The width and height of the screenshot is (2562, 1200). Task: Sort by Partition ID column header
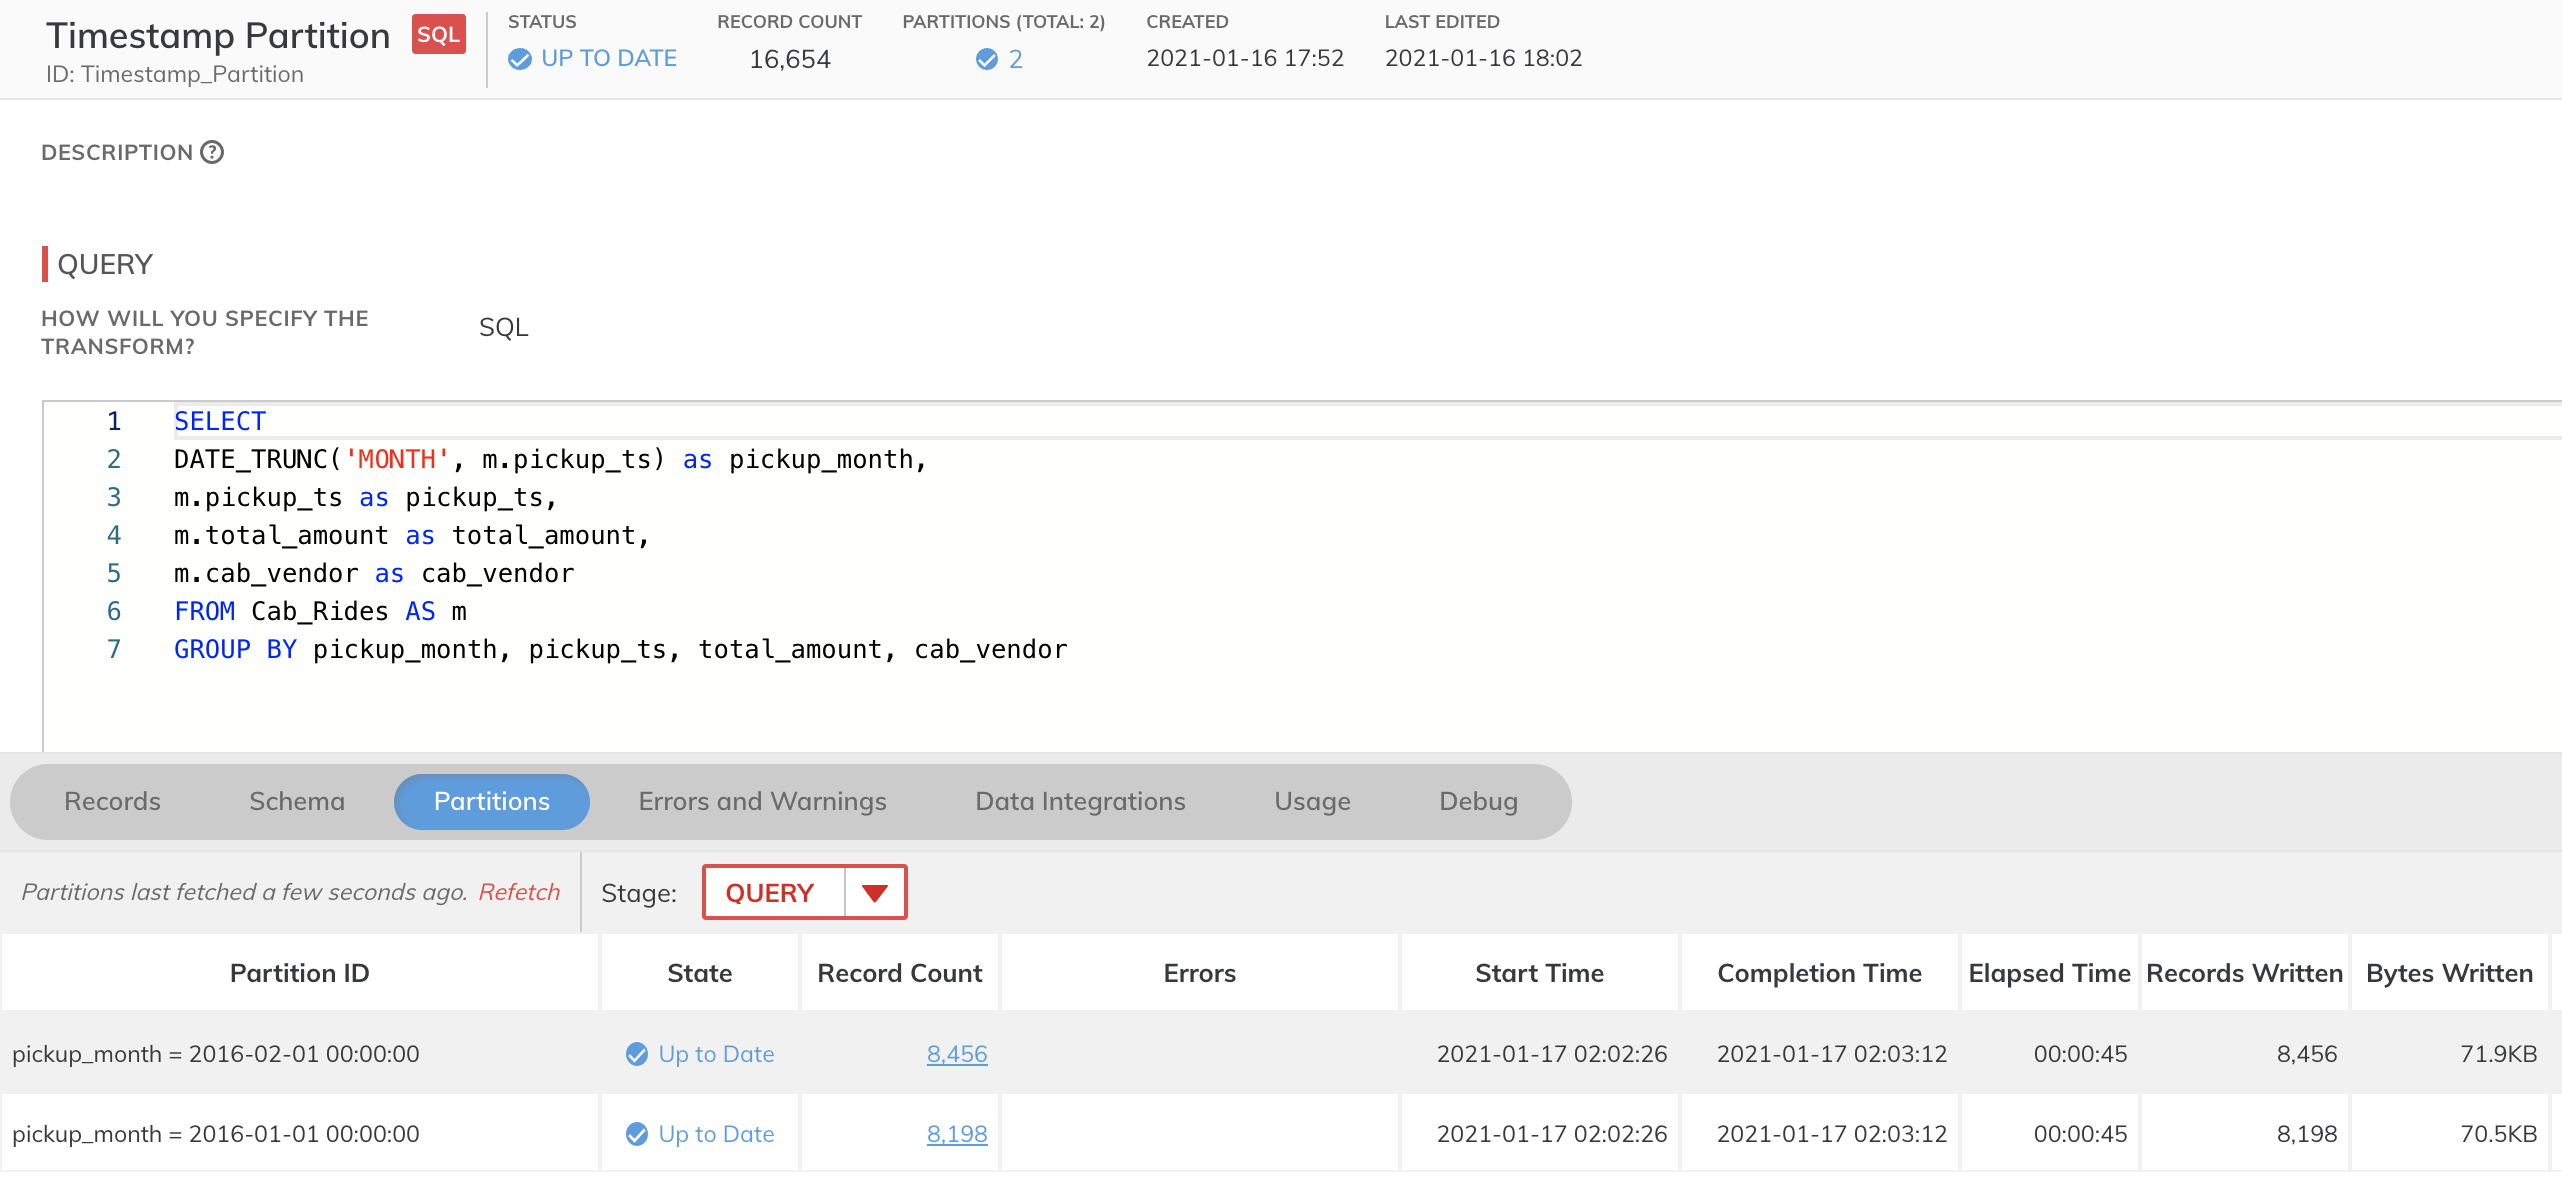299,973
